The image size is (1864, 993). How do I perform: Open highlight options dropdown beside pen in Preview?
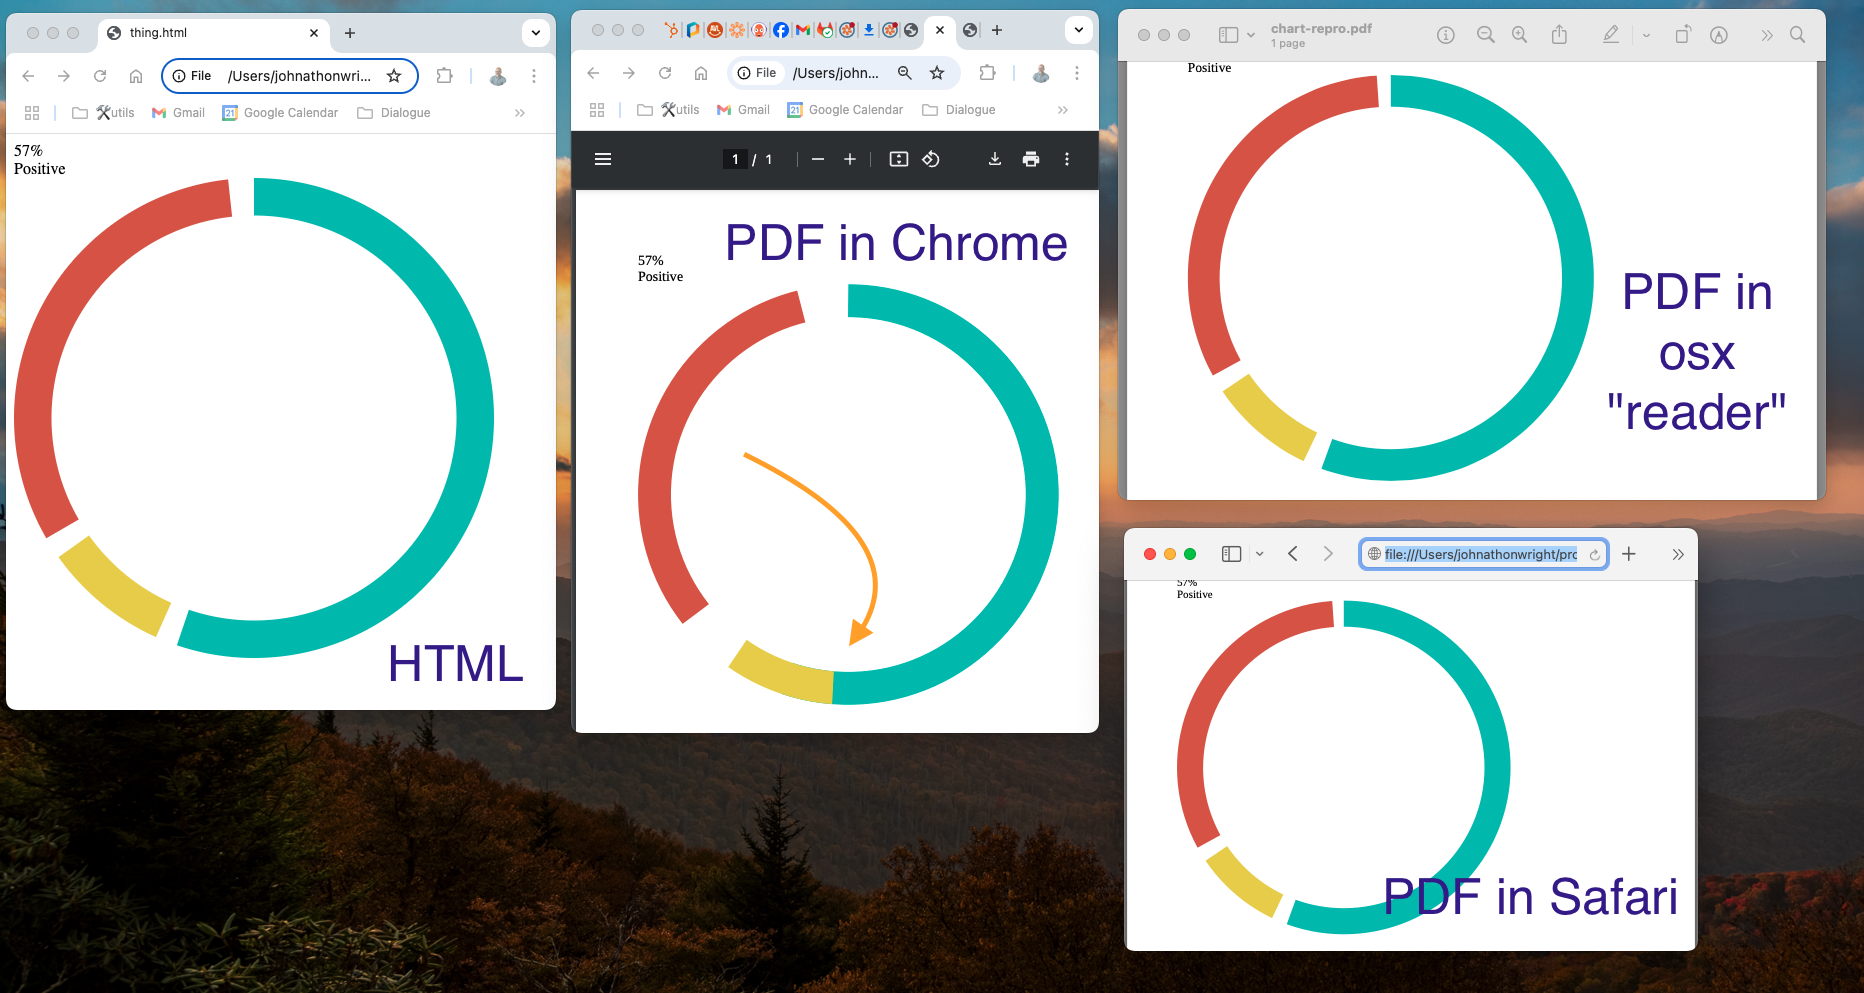[x=1646, y=35]
